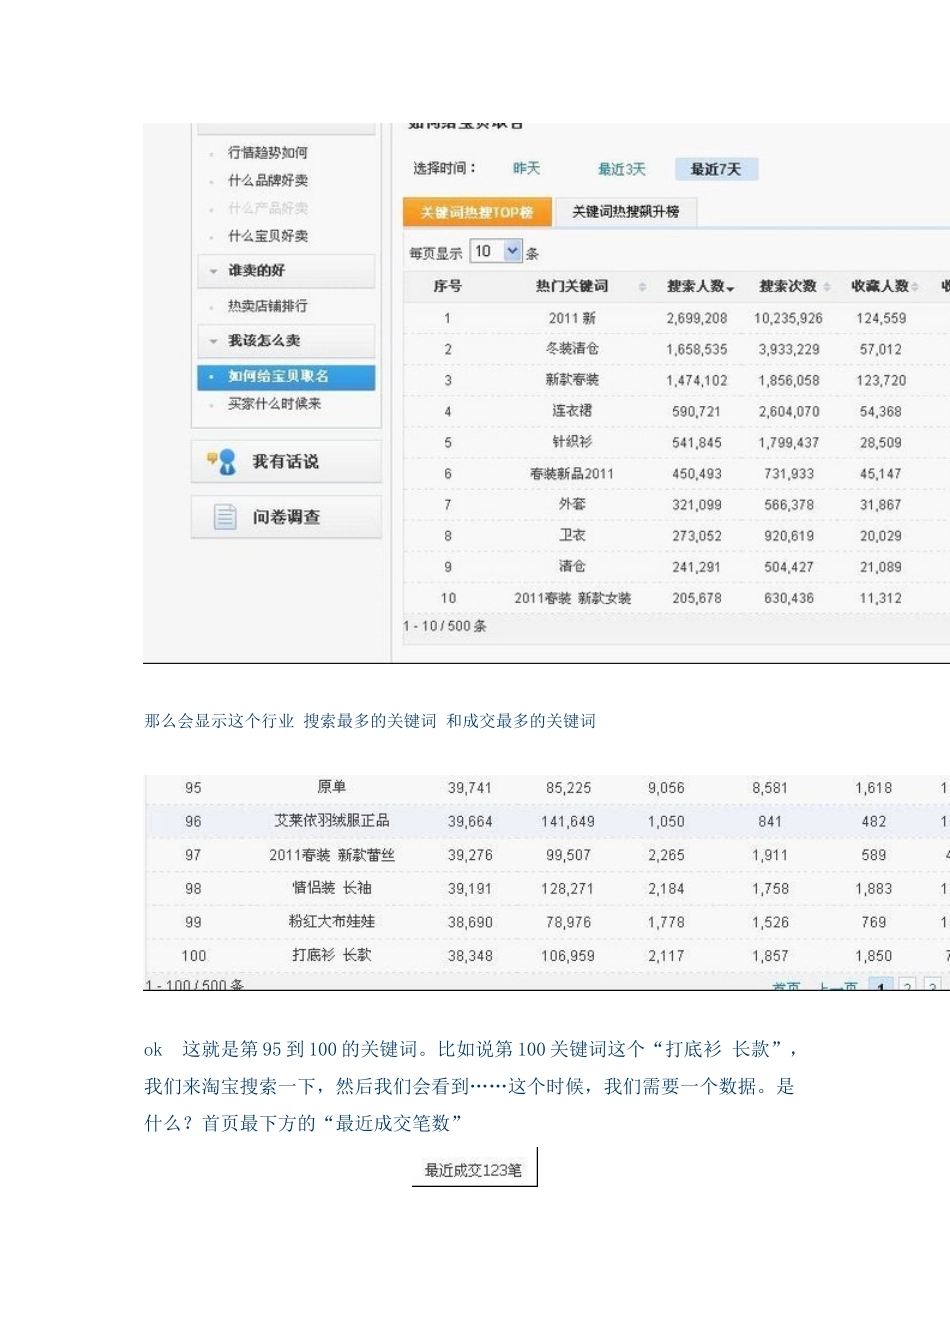This screenshot has width=950, height=1344.
Task: Switch to 关键词热搜飙升榜 tab
Action: 625,212
